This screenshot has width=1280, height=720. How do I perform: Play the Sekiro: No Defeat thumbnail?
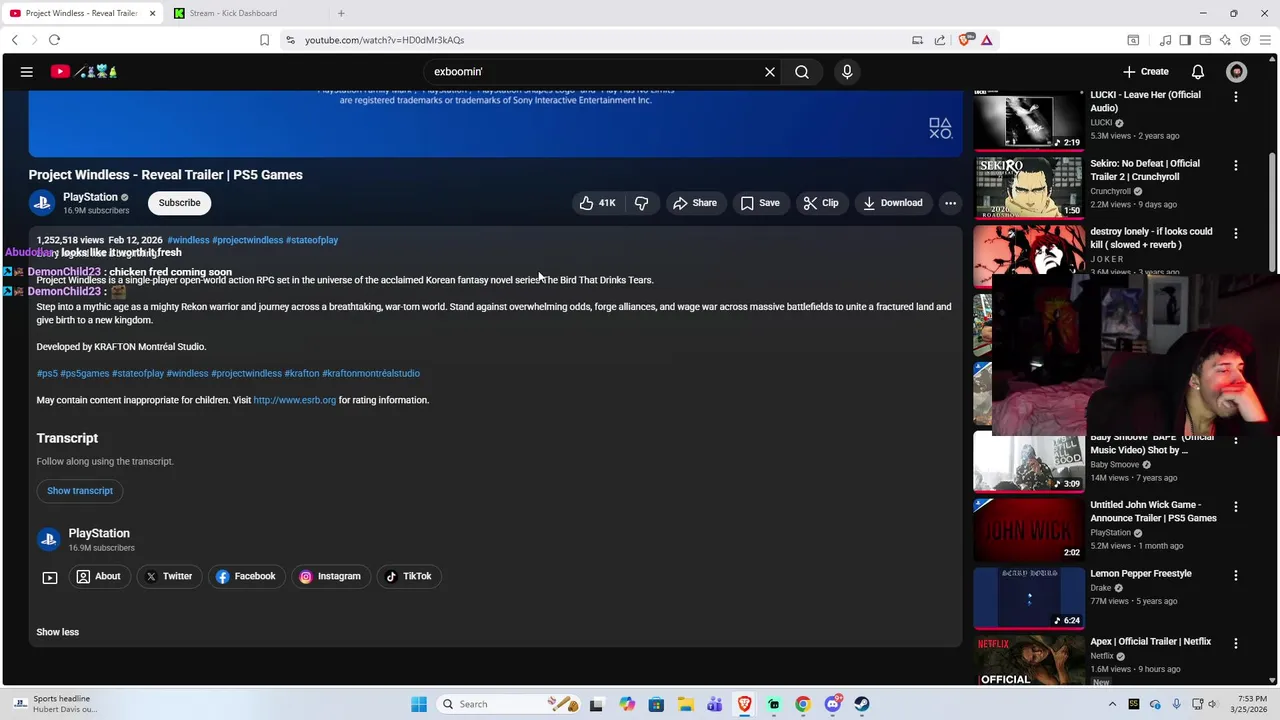(1029, 187)
